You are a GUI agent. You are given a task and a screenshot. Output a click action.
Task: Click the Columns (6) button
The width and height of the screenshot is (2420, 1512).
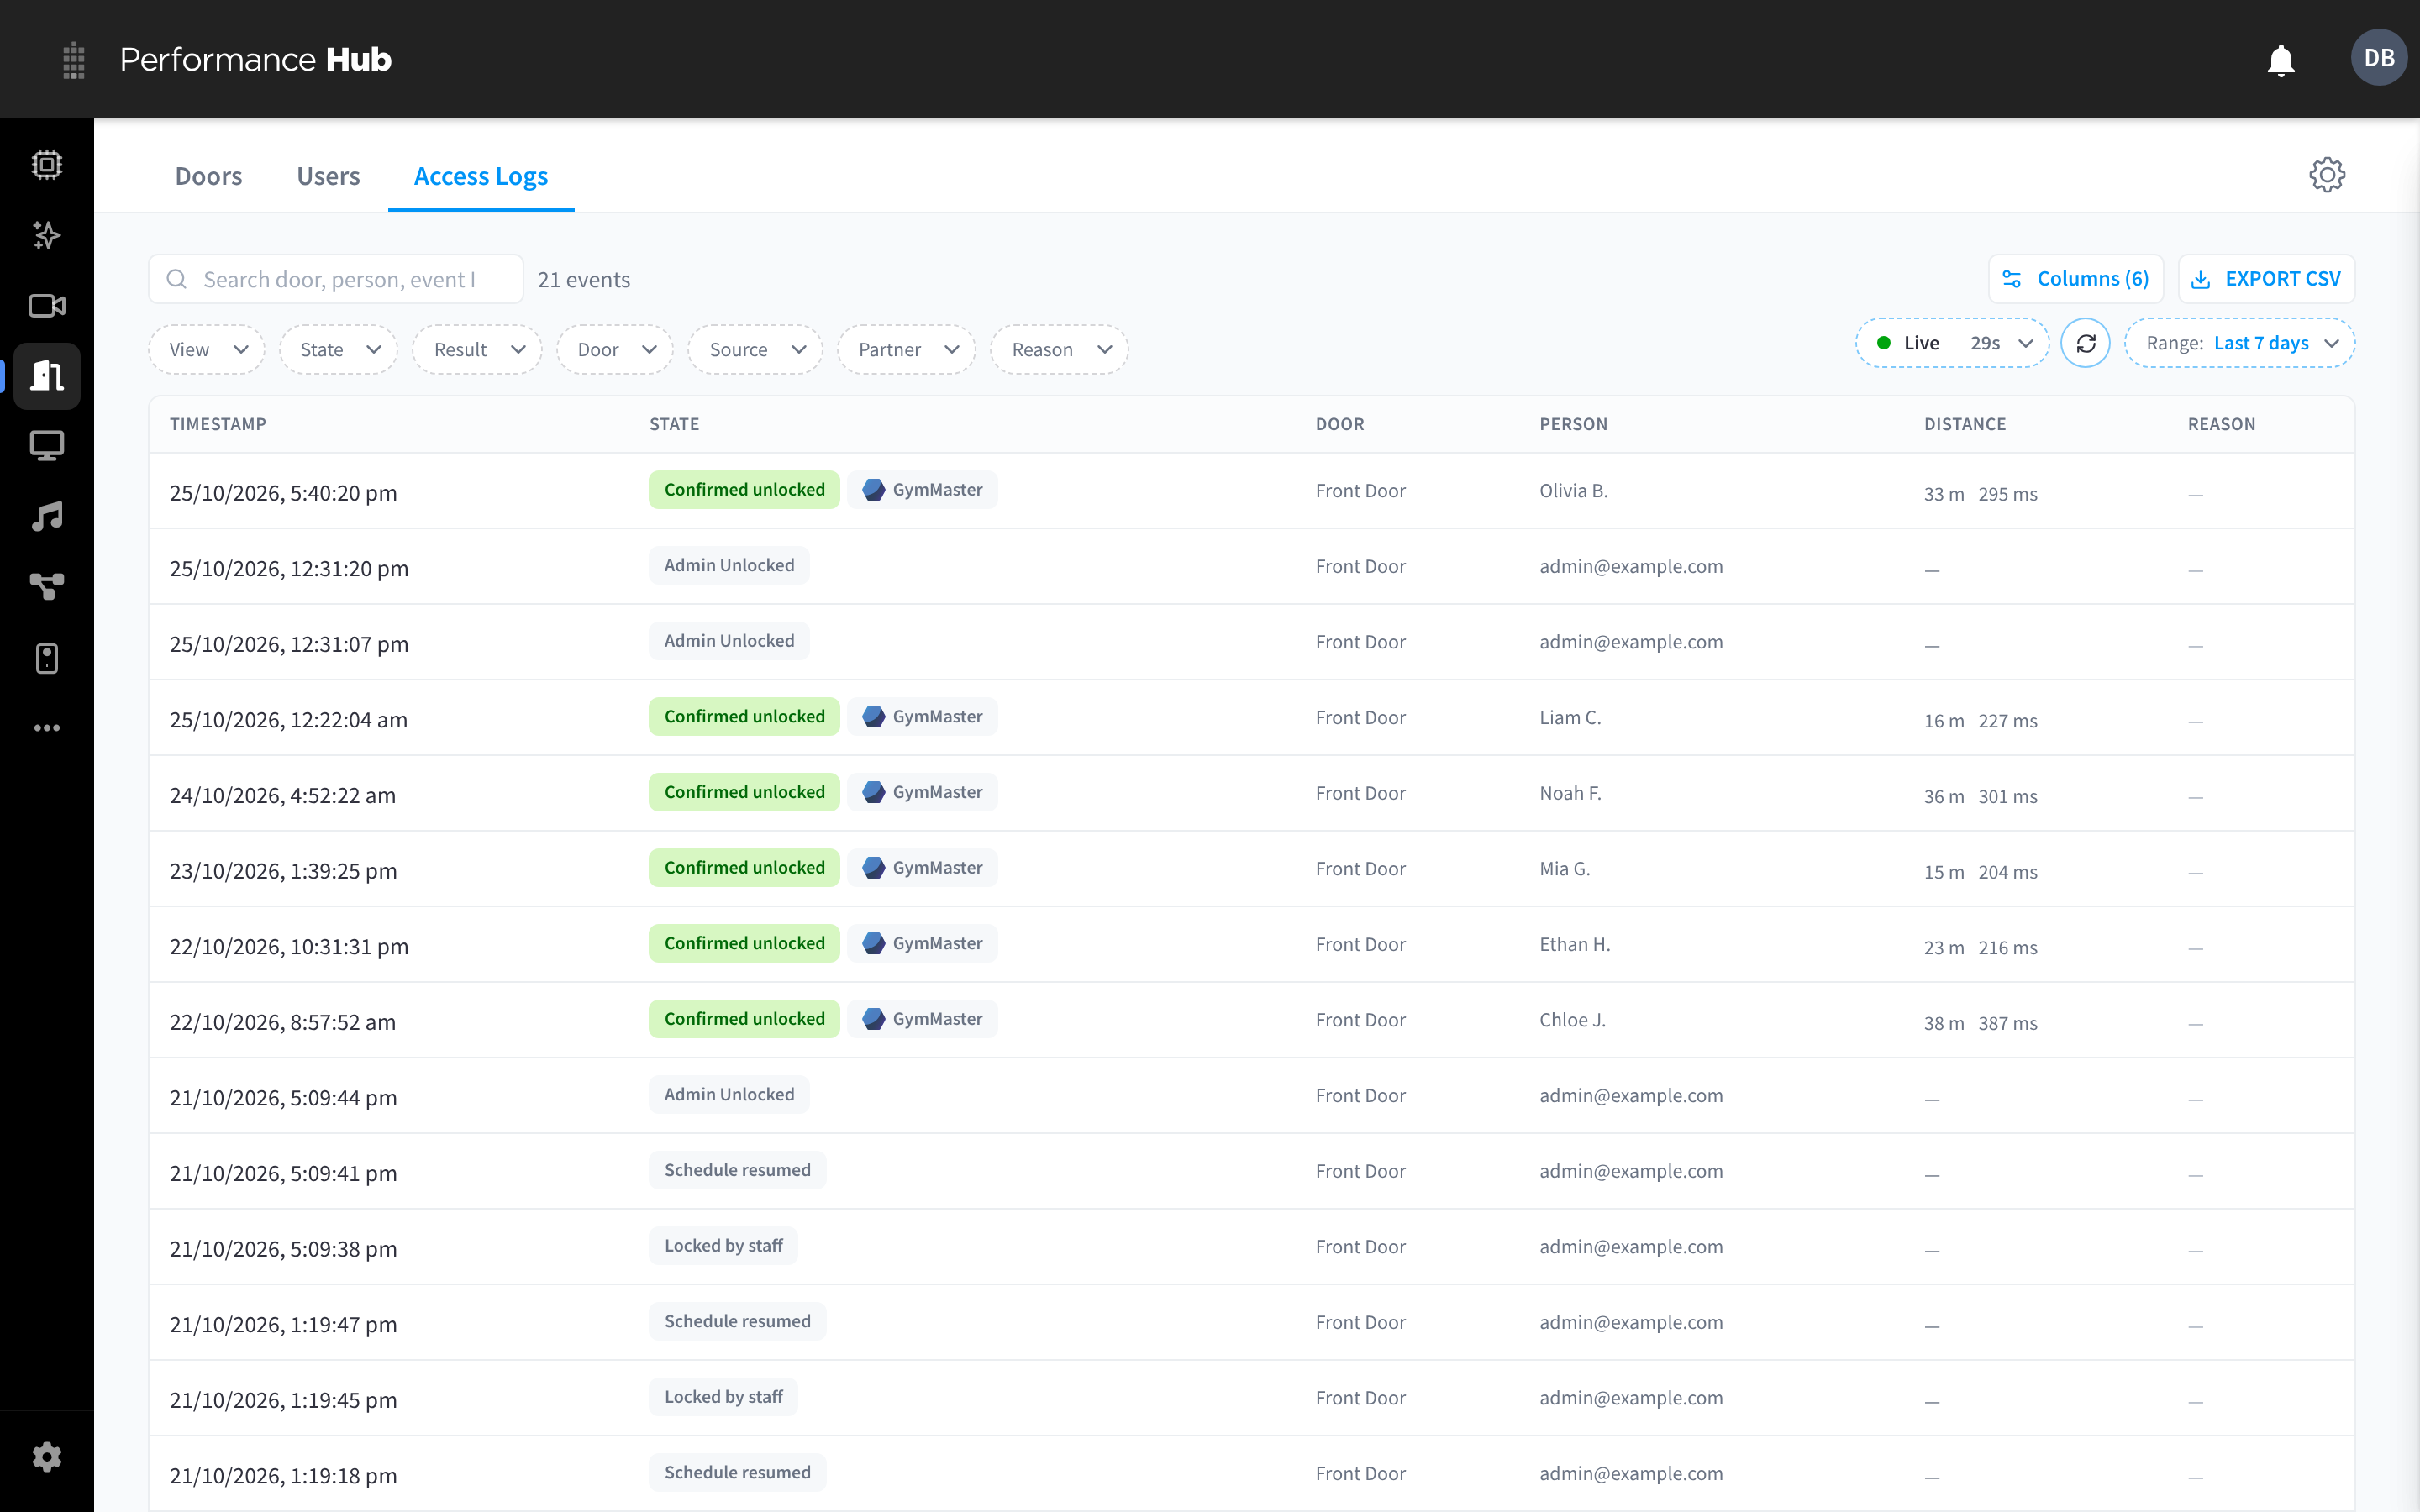pyautogui.click(x=2076, y=279)
